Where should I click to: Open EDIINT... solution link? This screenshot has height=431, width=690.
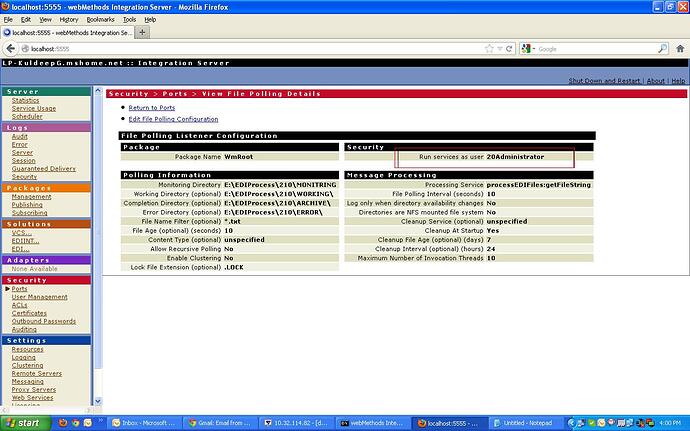25,241
